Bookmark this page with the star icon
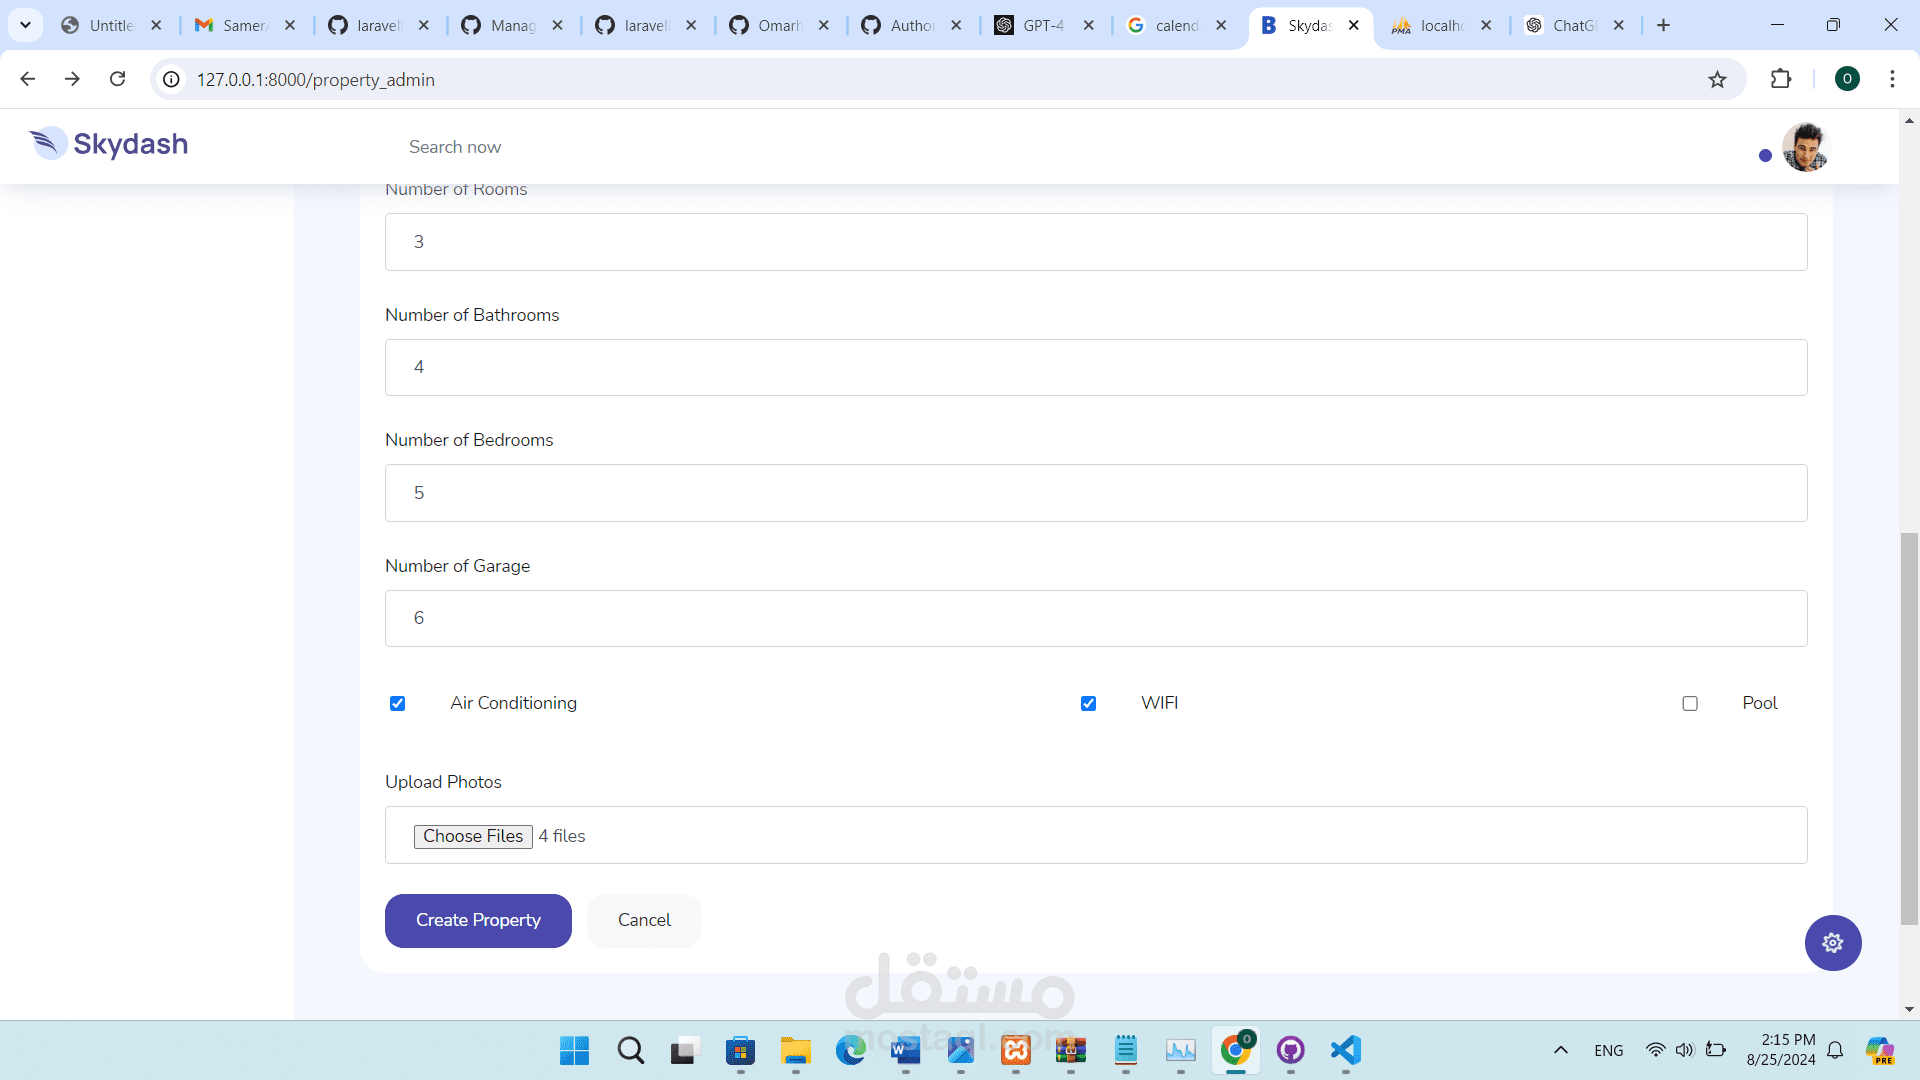Viewport: 1920px width, 1080px height. pos(1717,79)
